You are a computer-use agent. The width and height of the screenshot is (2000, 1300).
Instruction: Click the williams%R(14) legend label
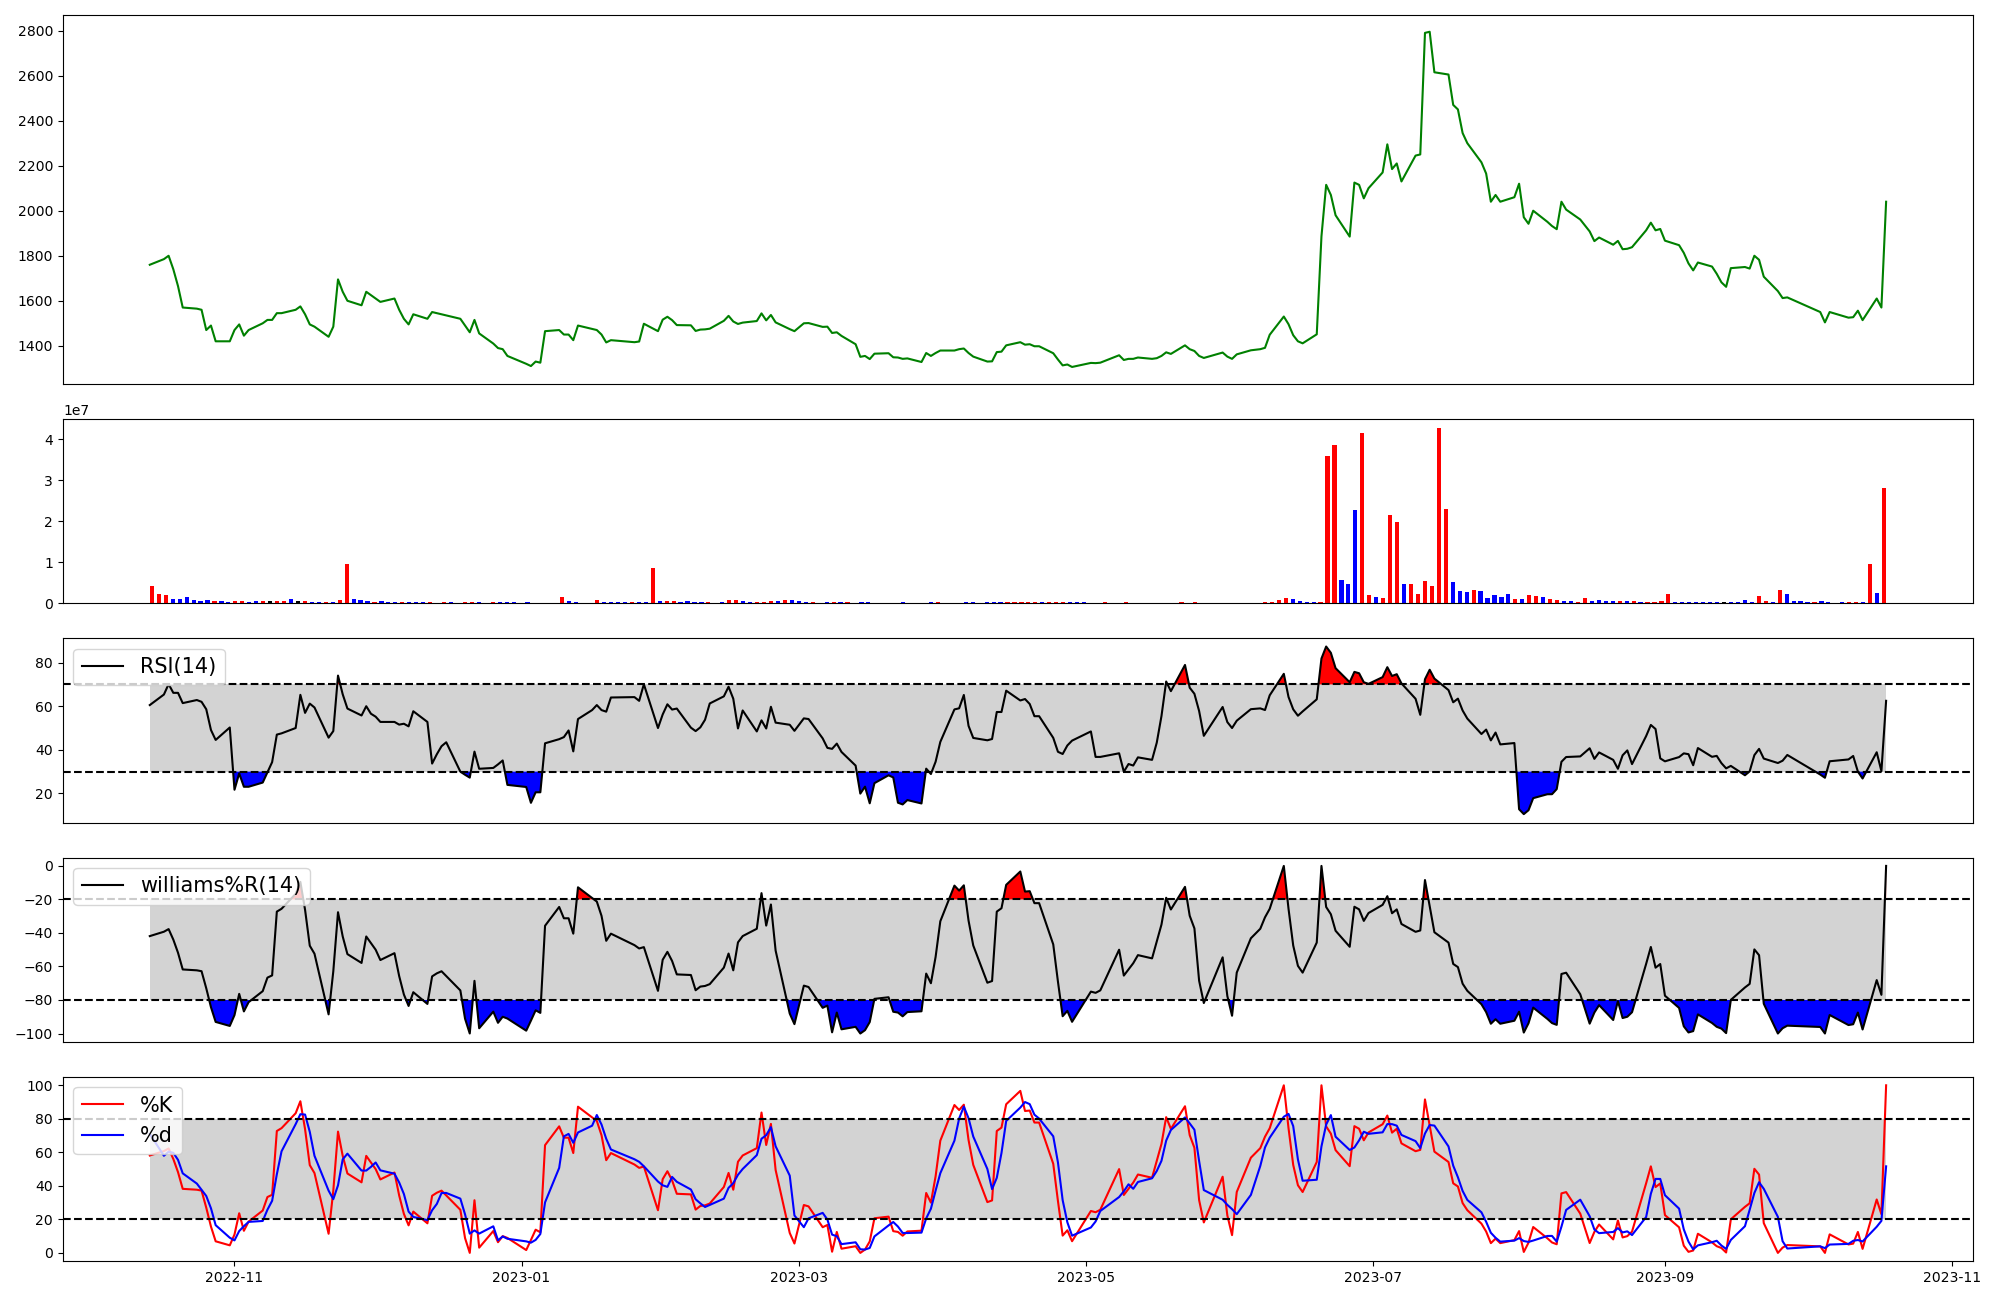coord(220,885)
